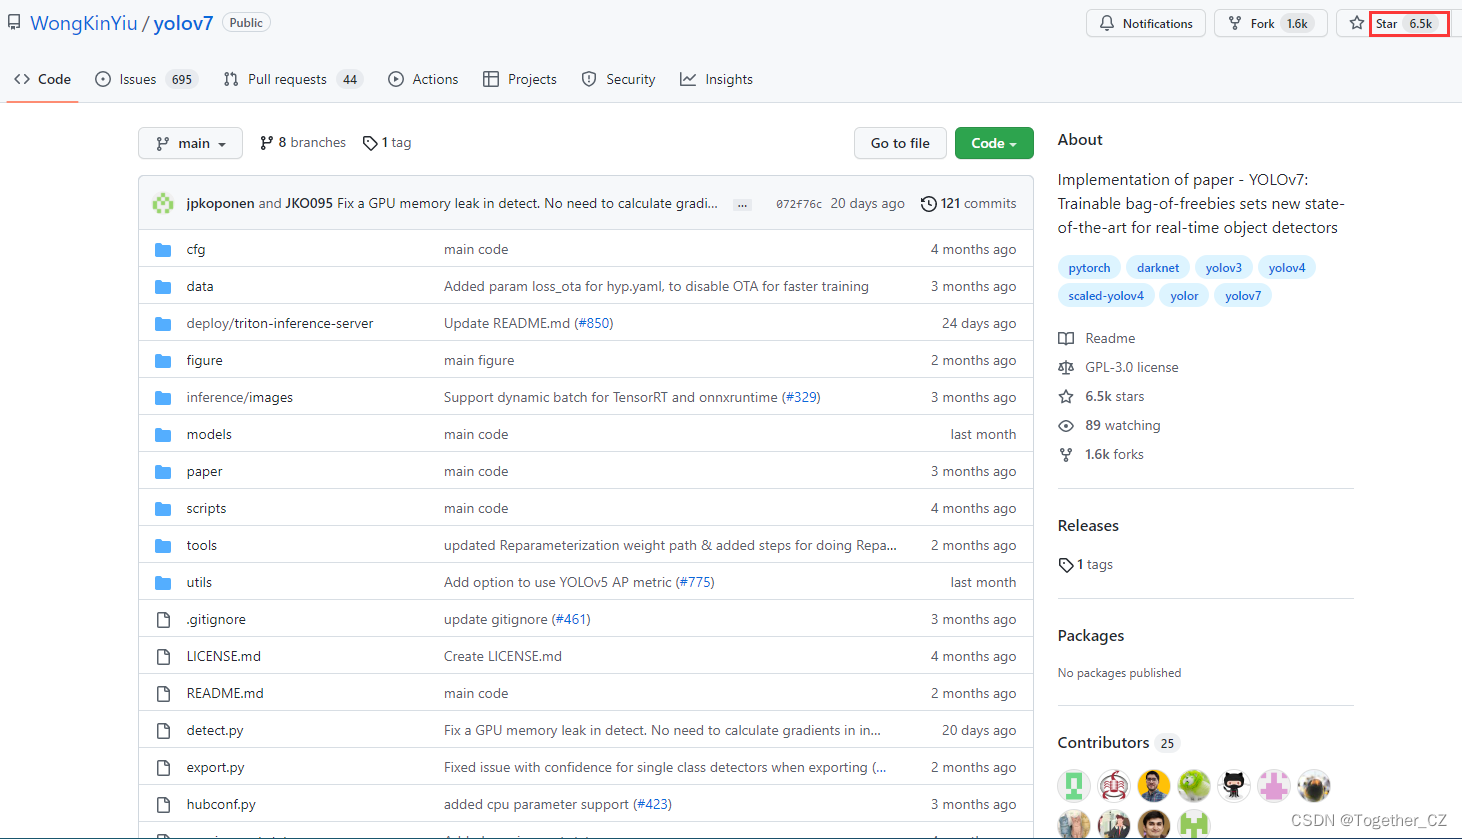This screenshot has height=839, width=1462.
Task: Open the LICENSE.md file
Action: pyautogui.click(x=224, y=656)
